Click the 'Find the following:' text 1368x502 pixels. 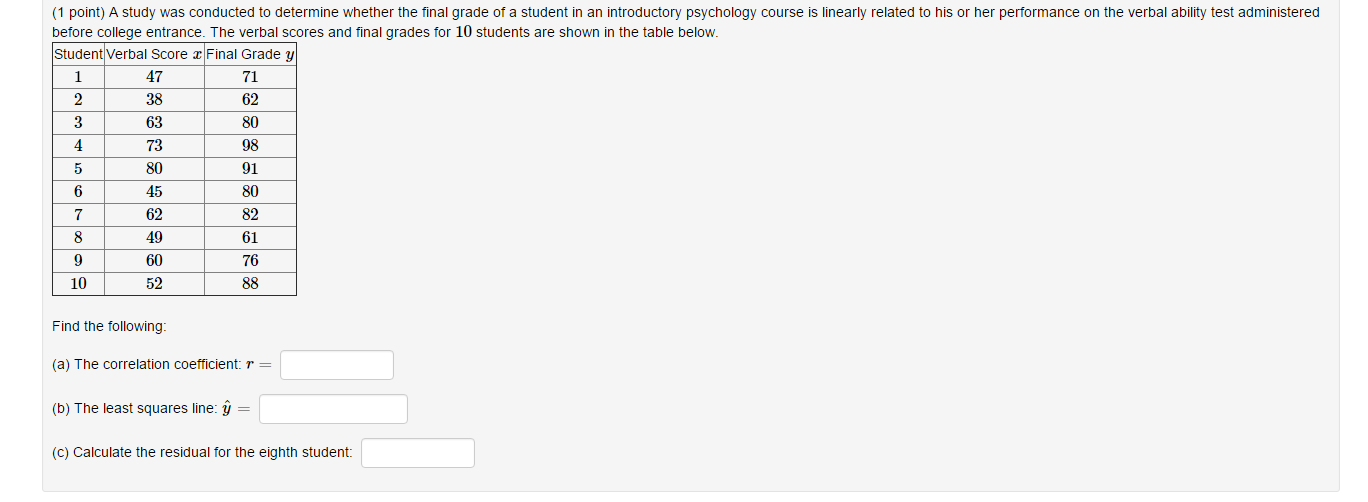110,327
